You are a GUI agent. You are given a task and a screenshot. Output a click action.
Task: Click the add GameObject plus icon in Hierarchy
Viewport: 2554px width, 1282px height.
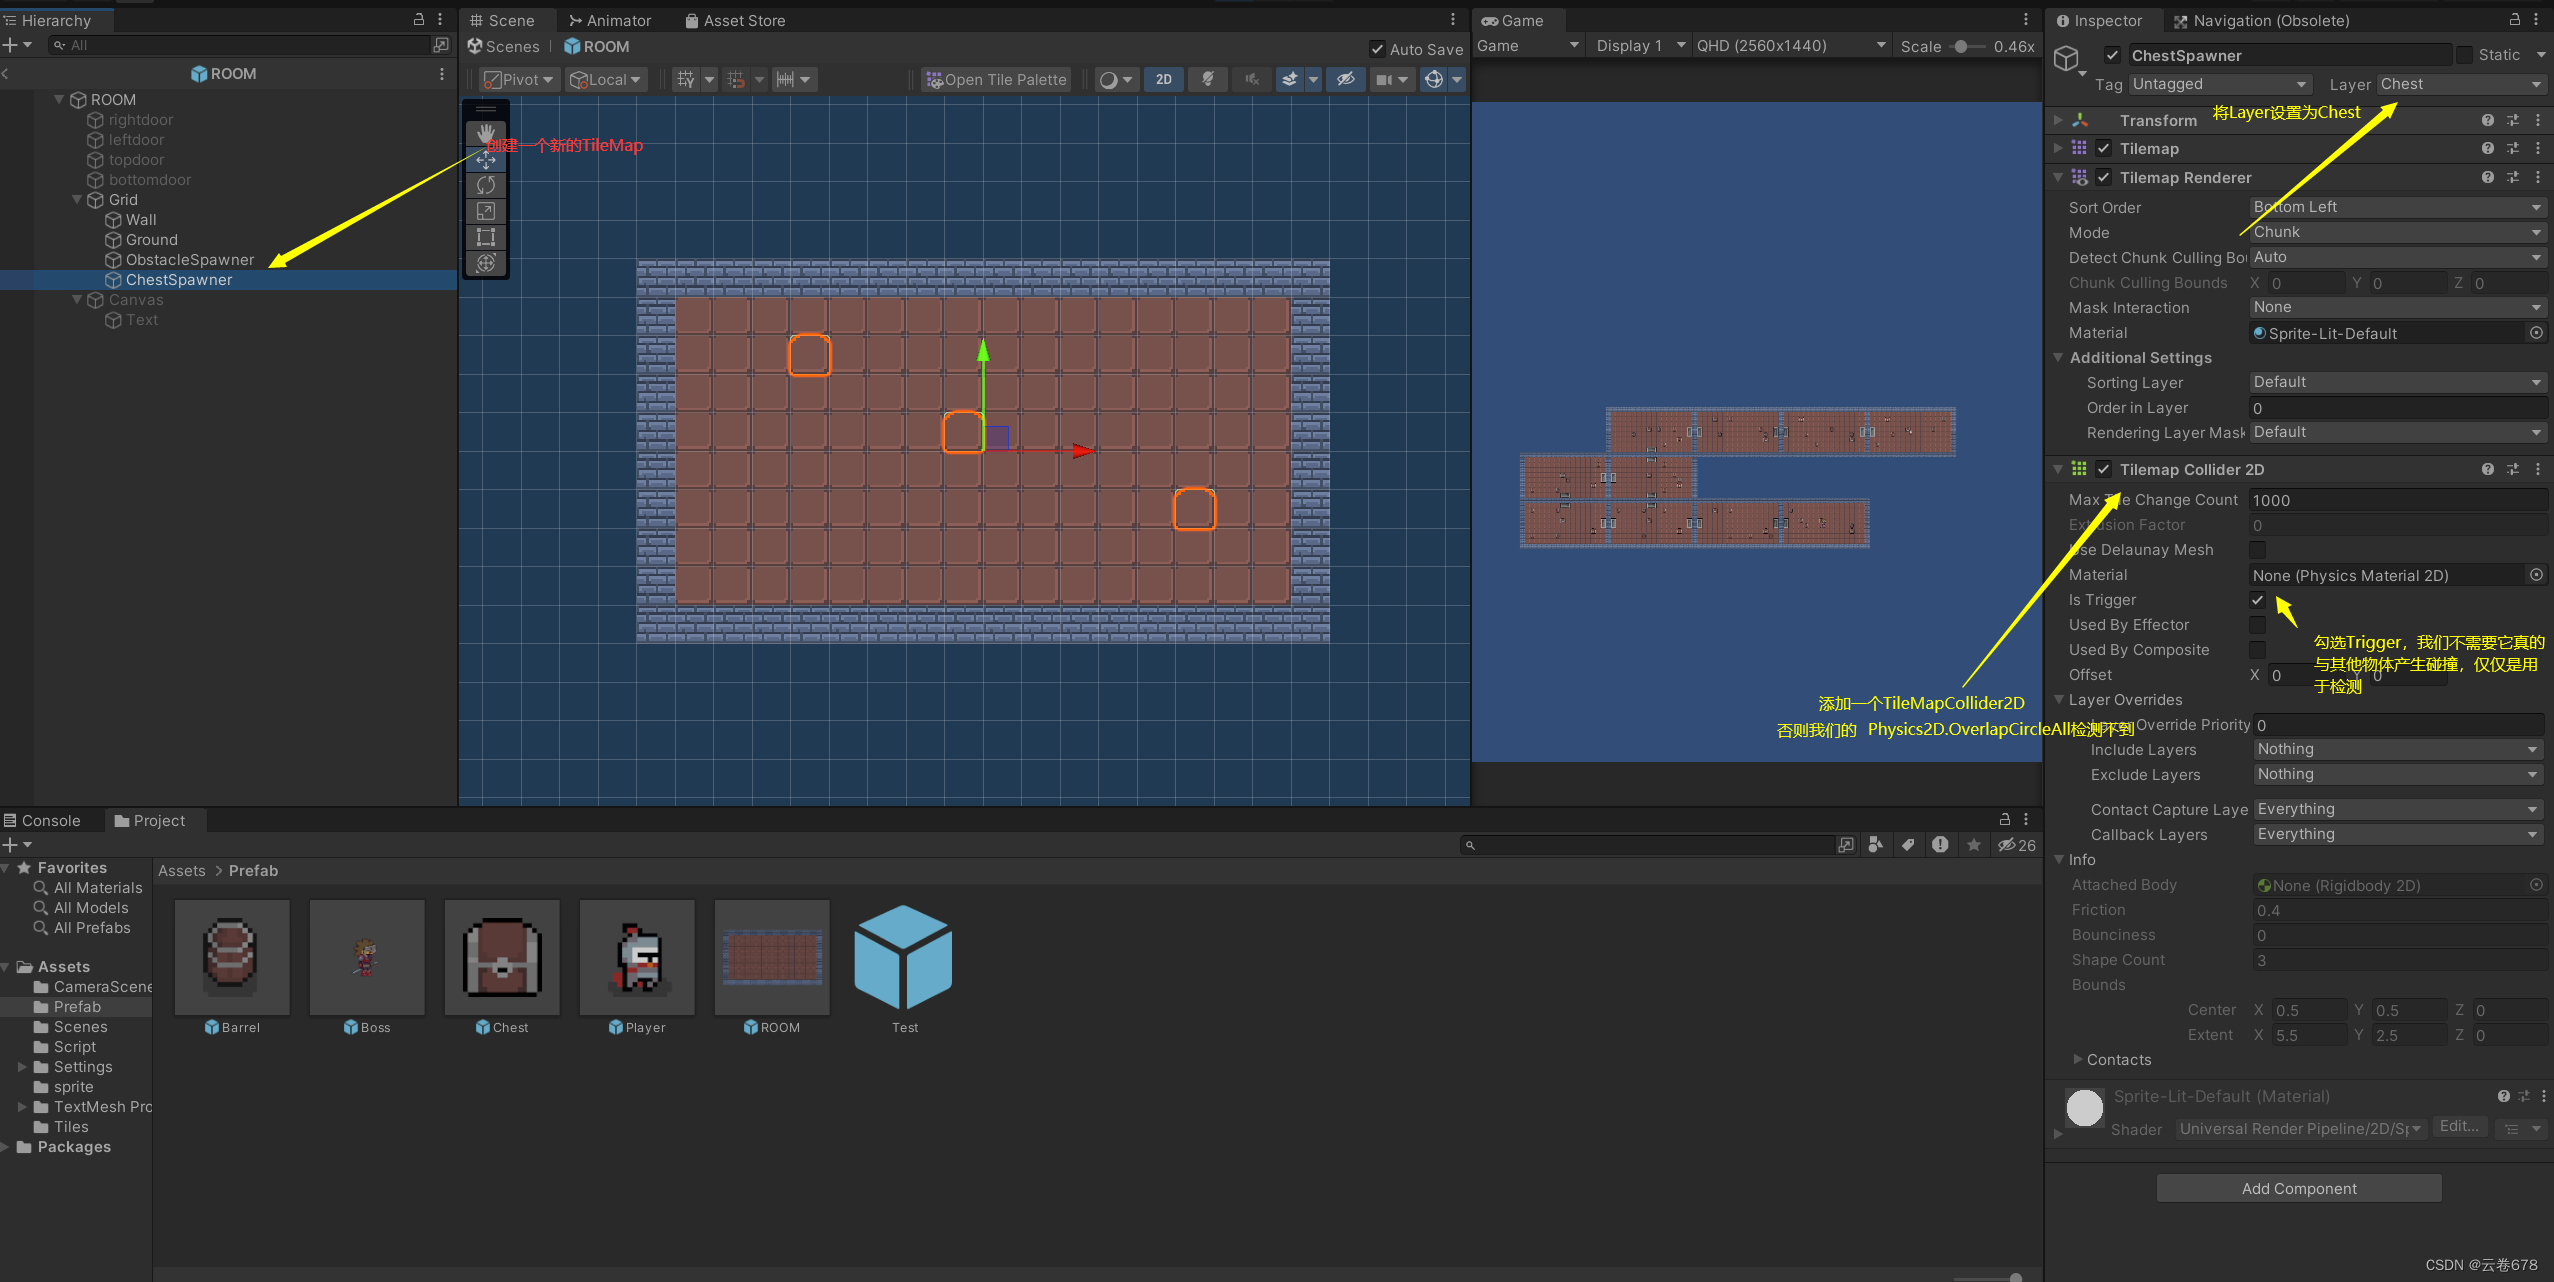coord(10,44)
